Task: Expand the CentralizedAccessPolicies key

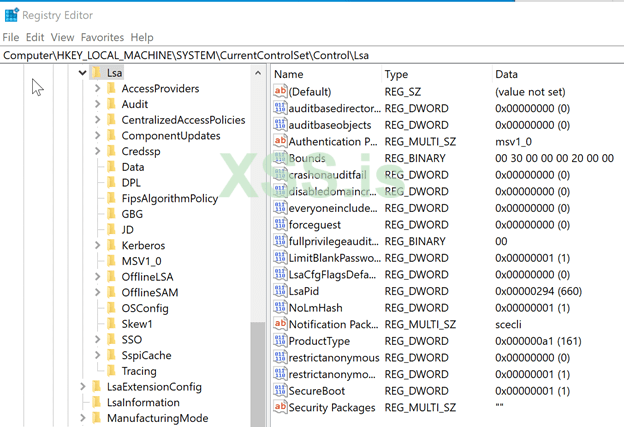Action: (98, 120)
